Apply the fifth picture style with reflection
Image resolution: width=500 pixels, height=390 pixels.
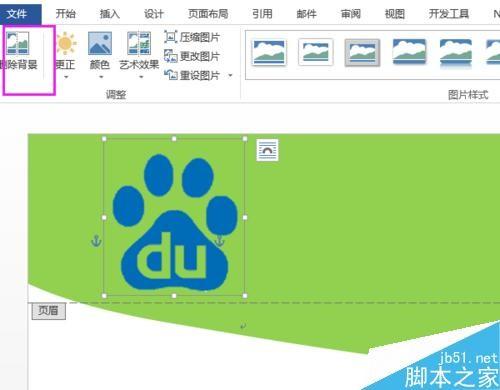[x=456, y=53]
